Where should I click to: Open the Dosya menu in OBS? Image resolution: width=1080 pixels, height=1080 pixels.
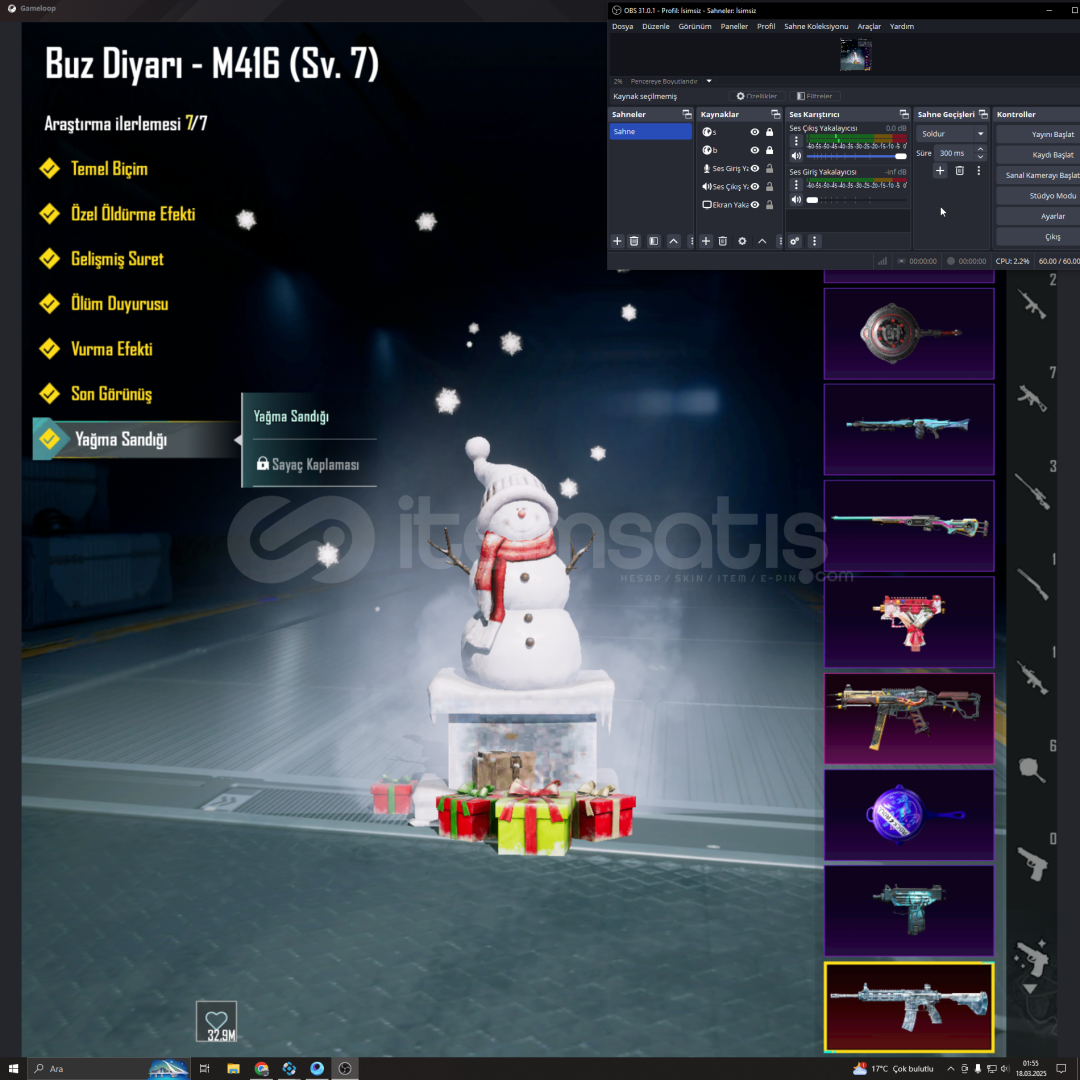[622, 26]
